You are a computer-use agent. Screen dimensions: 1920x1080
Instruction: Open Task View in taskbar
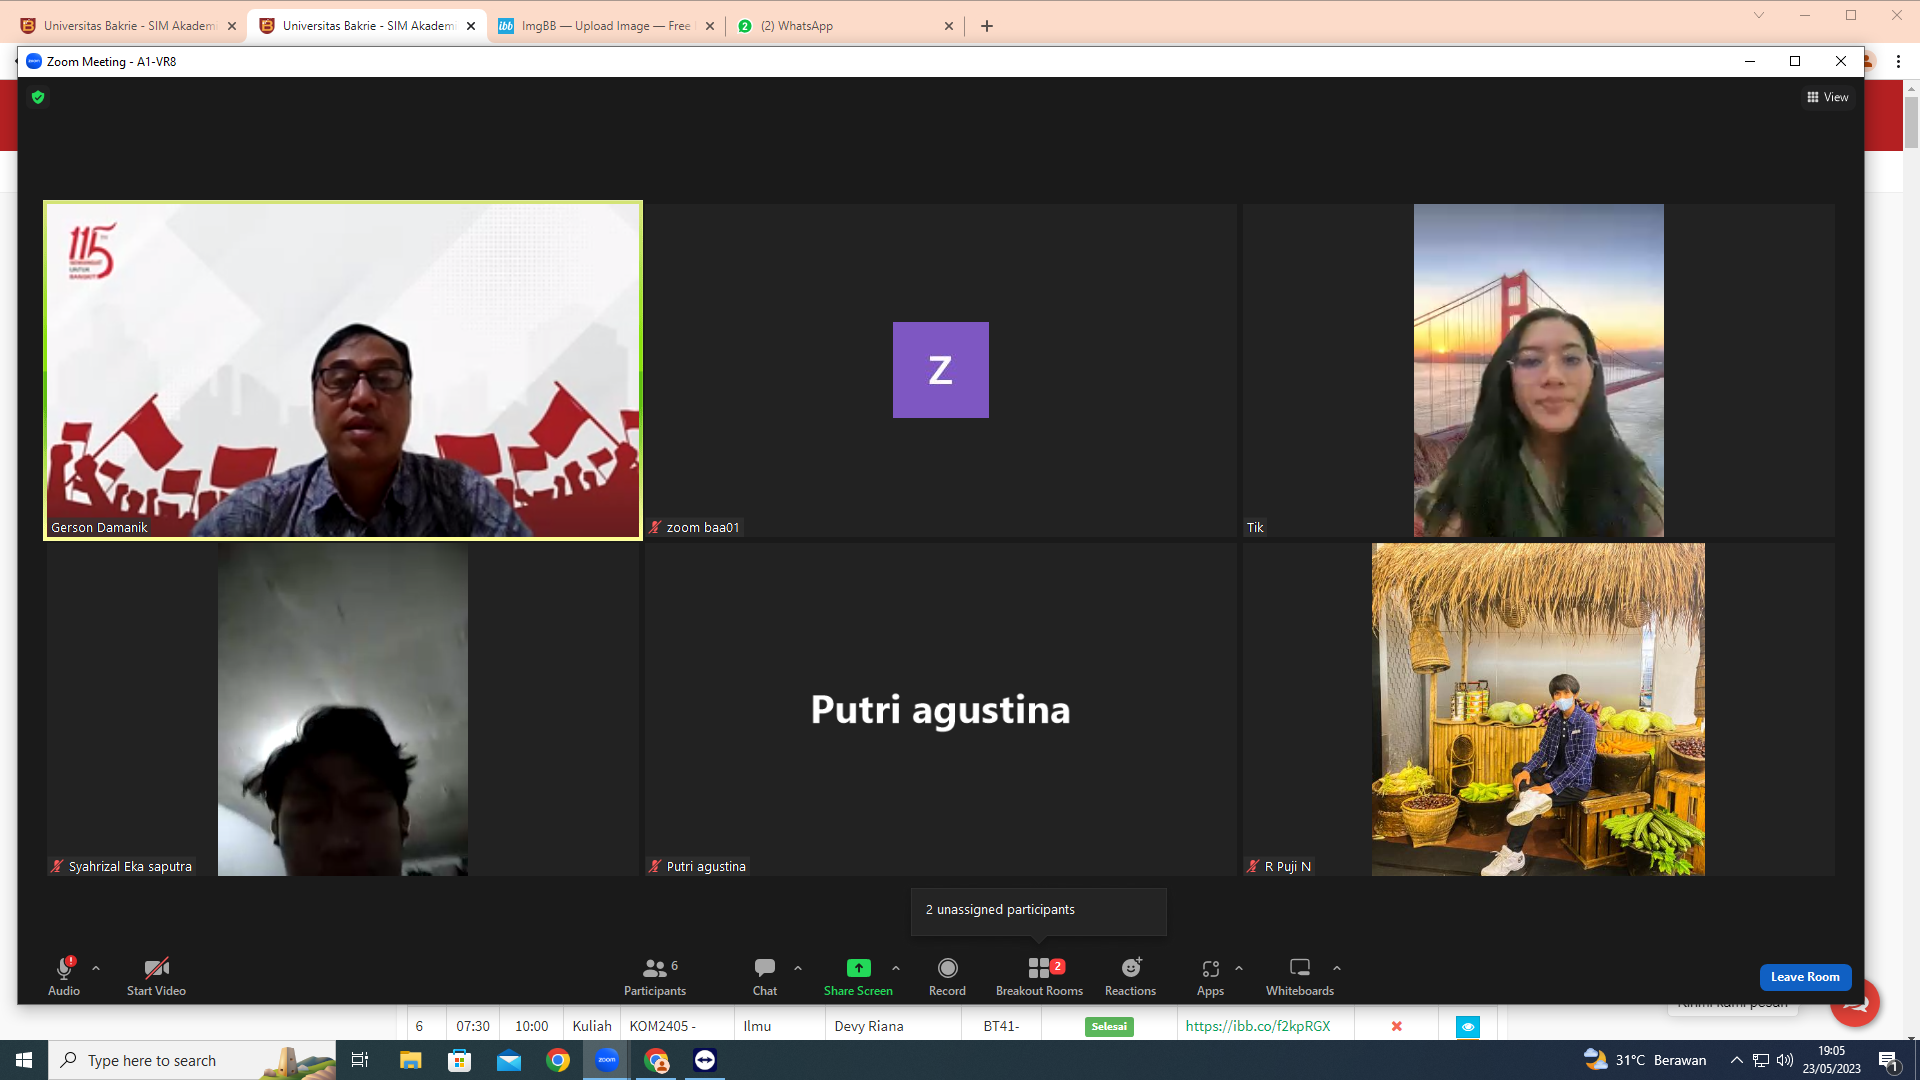coord(360,1060)
